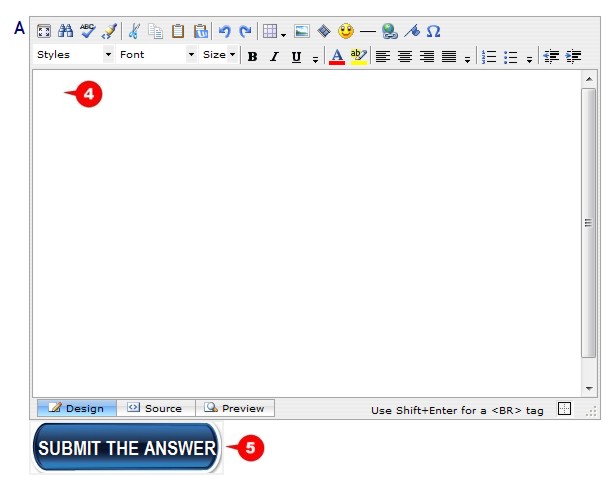Run the ABC spell checker

click(87, 31)
